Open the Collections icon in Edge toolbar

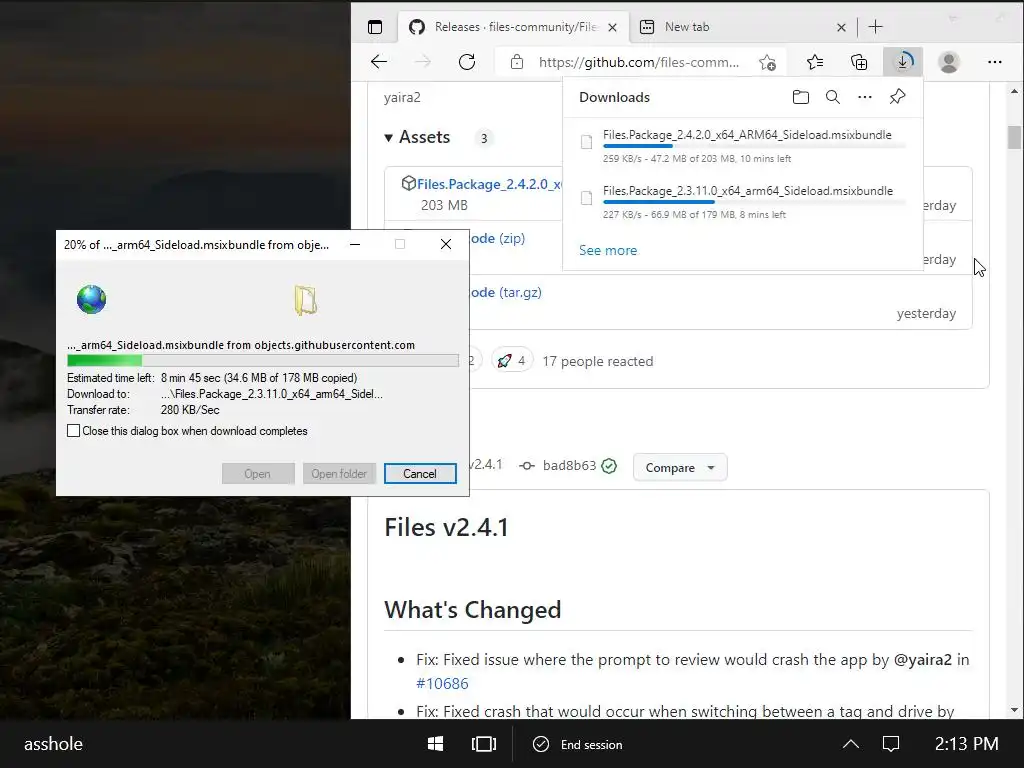coord(859,62)
